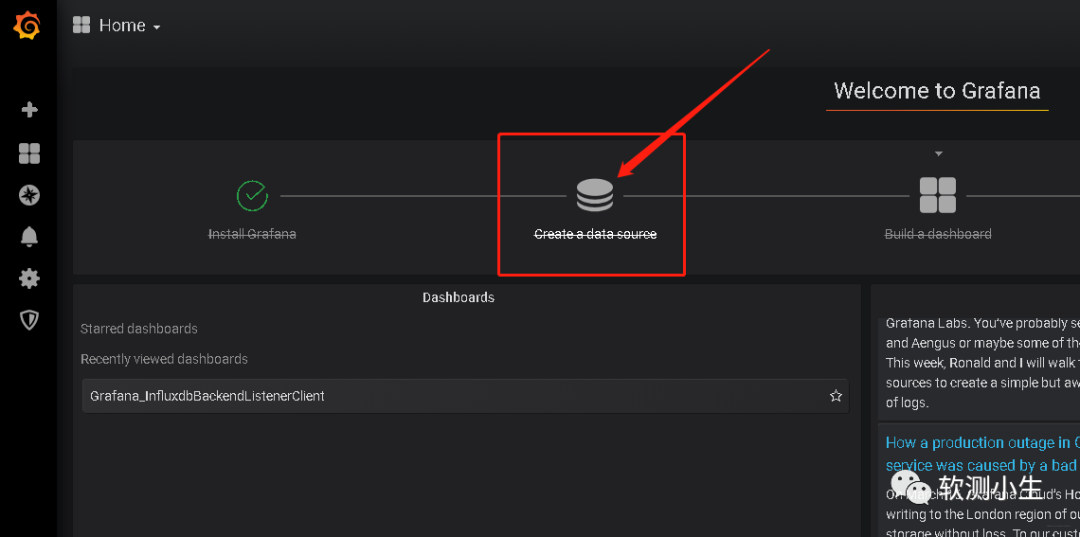This screenshot has height=537, width=1080.
Task: Open the production outage news article link
Action: coord(982,454)
